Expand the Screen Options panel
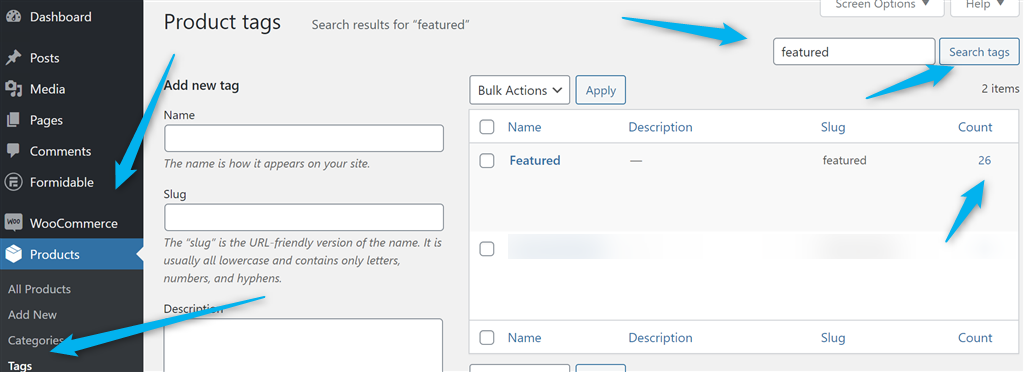Viewport: 1024px width, 372px height. coord(883,5)
